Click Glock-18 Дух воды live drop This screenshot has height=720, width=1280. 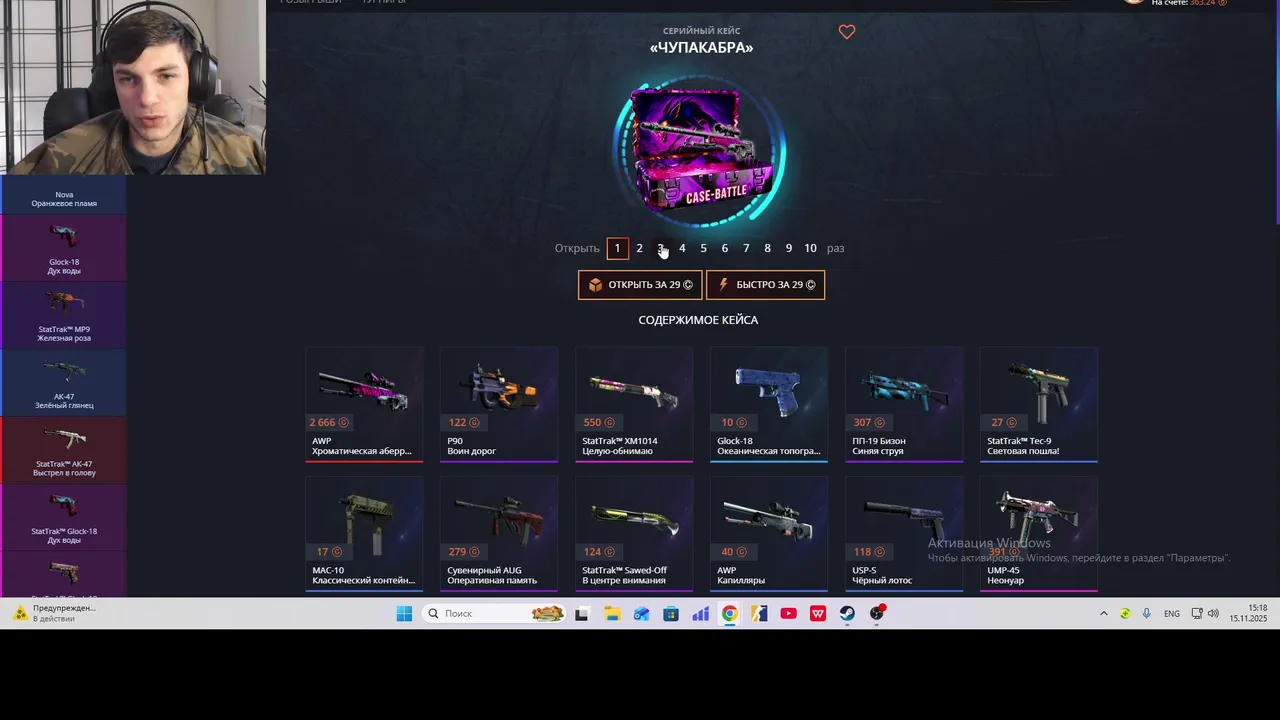pyautogui.click(x=63, y=248)
